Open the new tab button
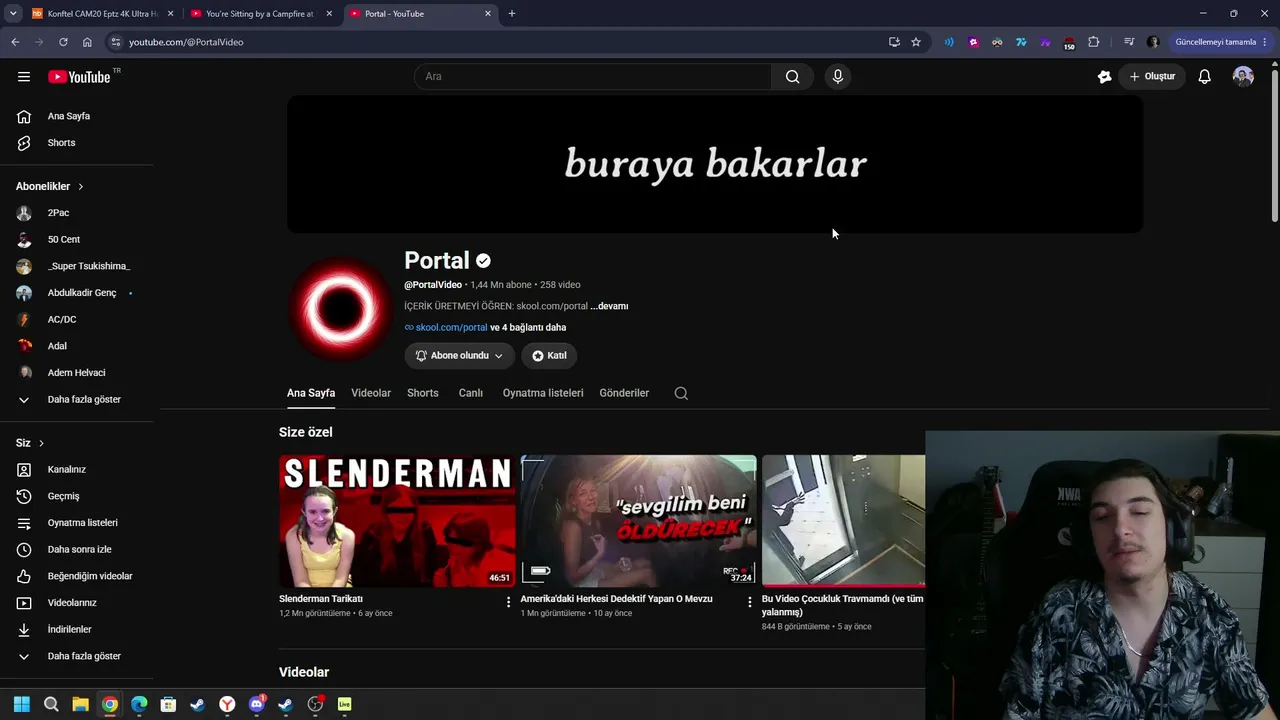 (512, 14)
